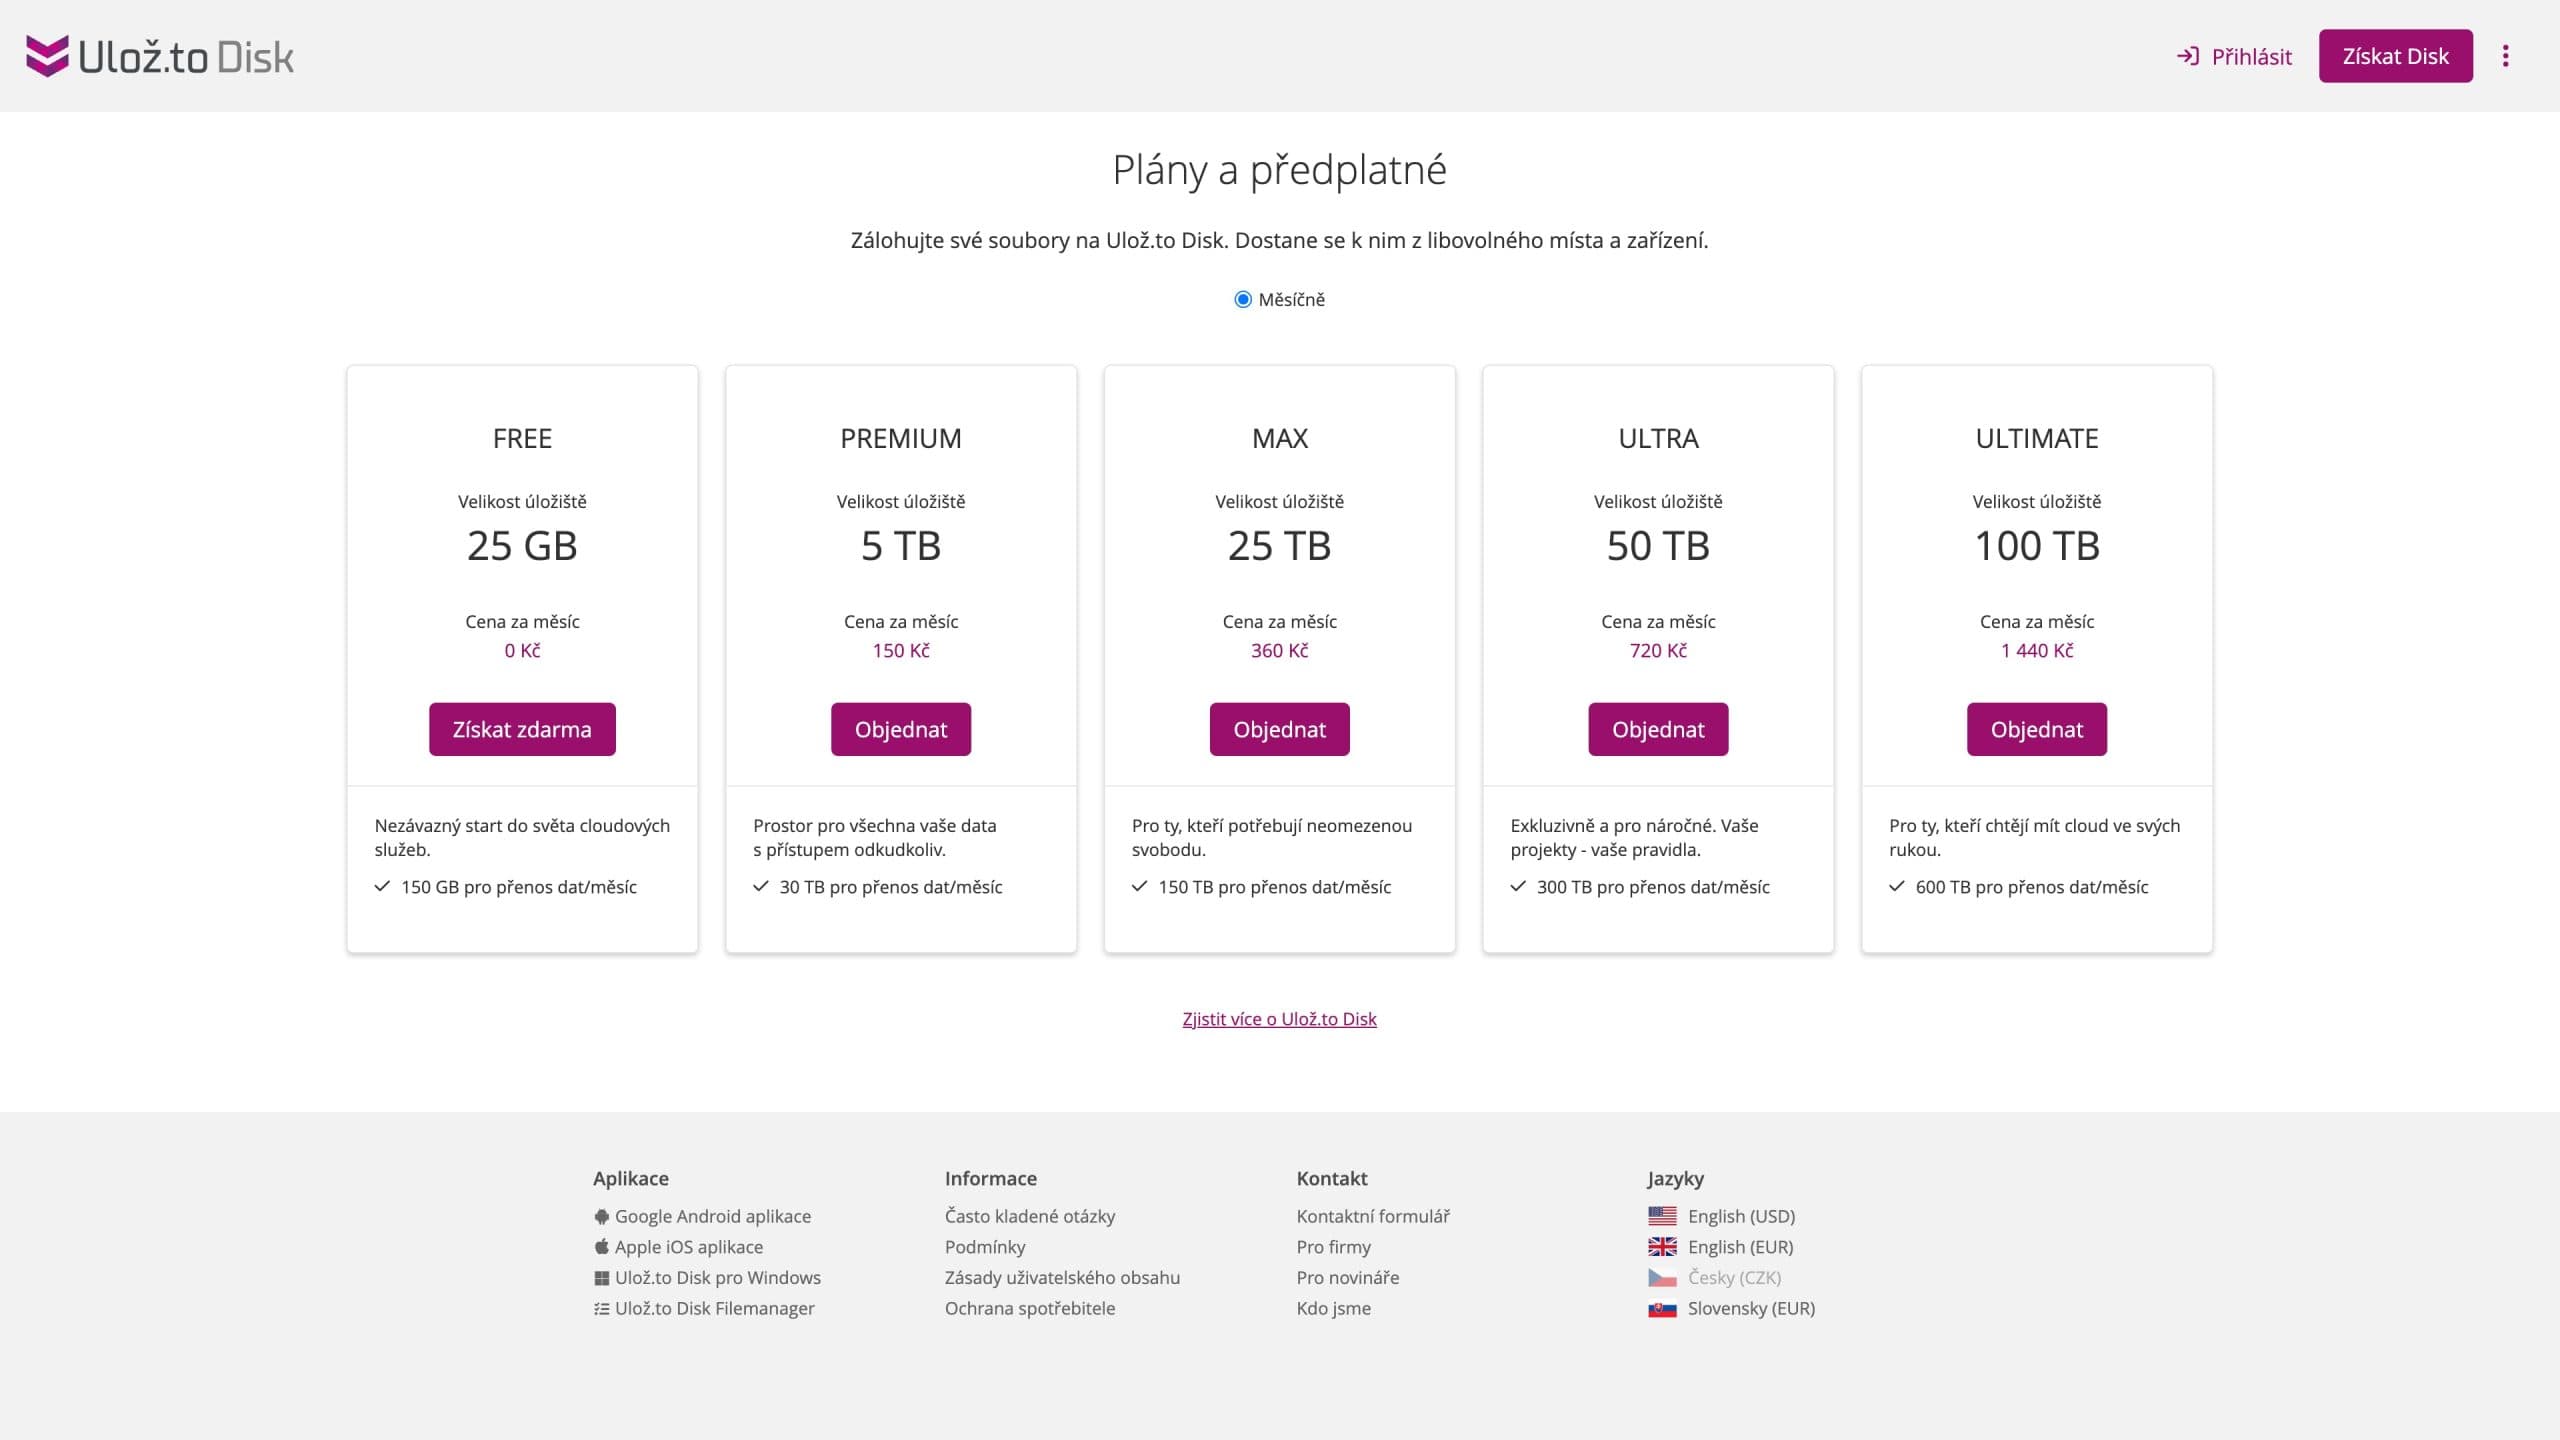
Task: Open the Kdo jsme link
Action: 1334,1309
